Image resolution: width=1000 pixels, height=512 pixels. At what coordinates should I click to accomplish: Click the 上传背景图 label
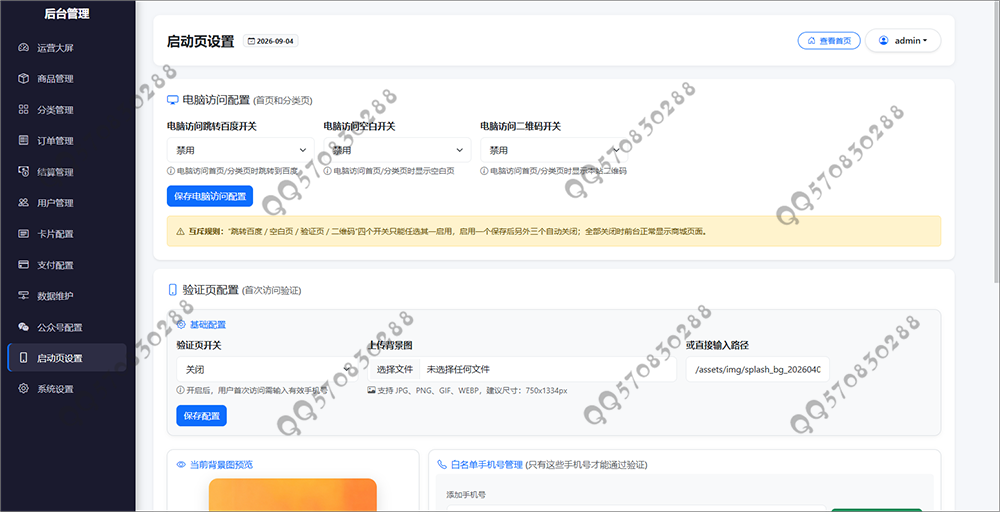(390, 345)
